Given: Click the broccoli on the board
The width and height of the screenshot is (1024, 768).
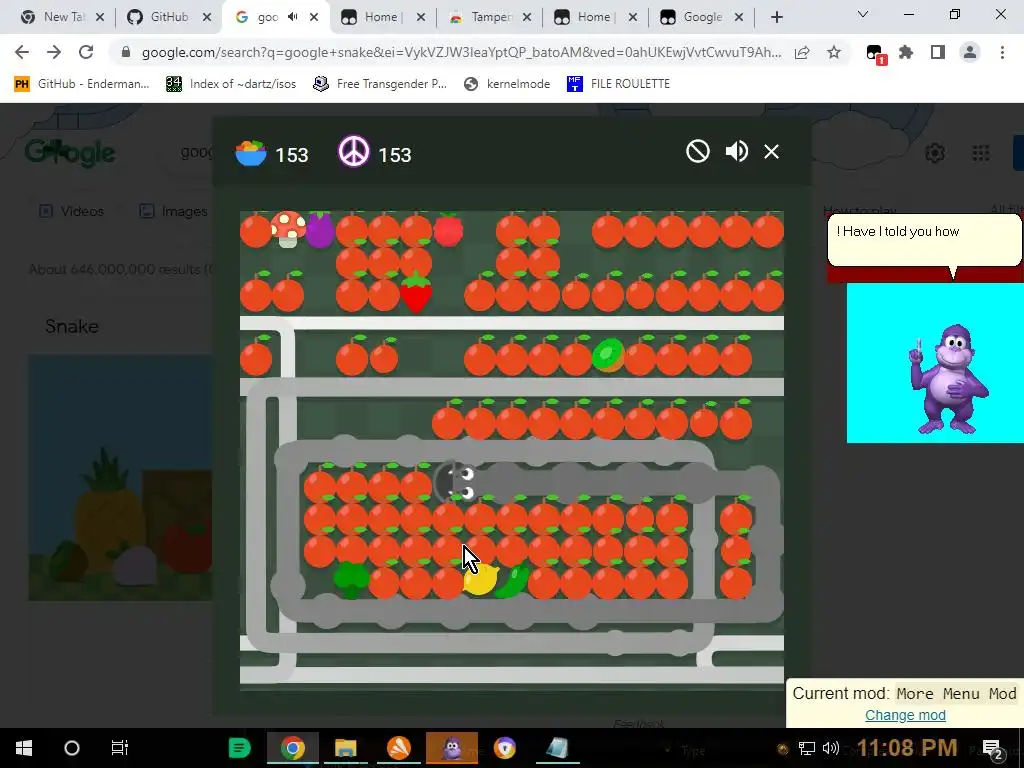Looking at the screenshot, I should [351, 579].
